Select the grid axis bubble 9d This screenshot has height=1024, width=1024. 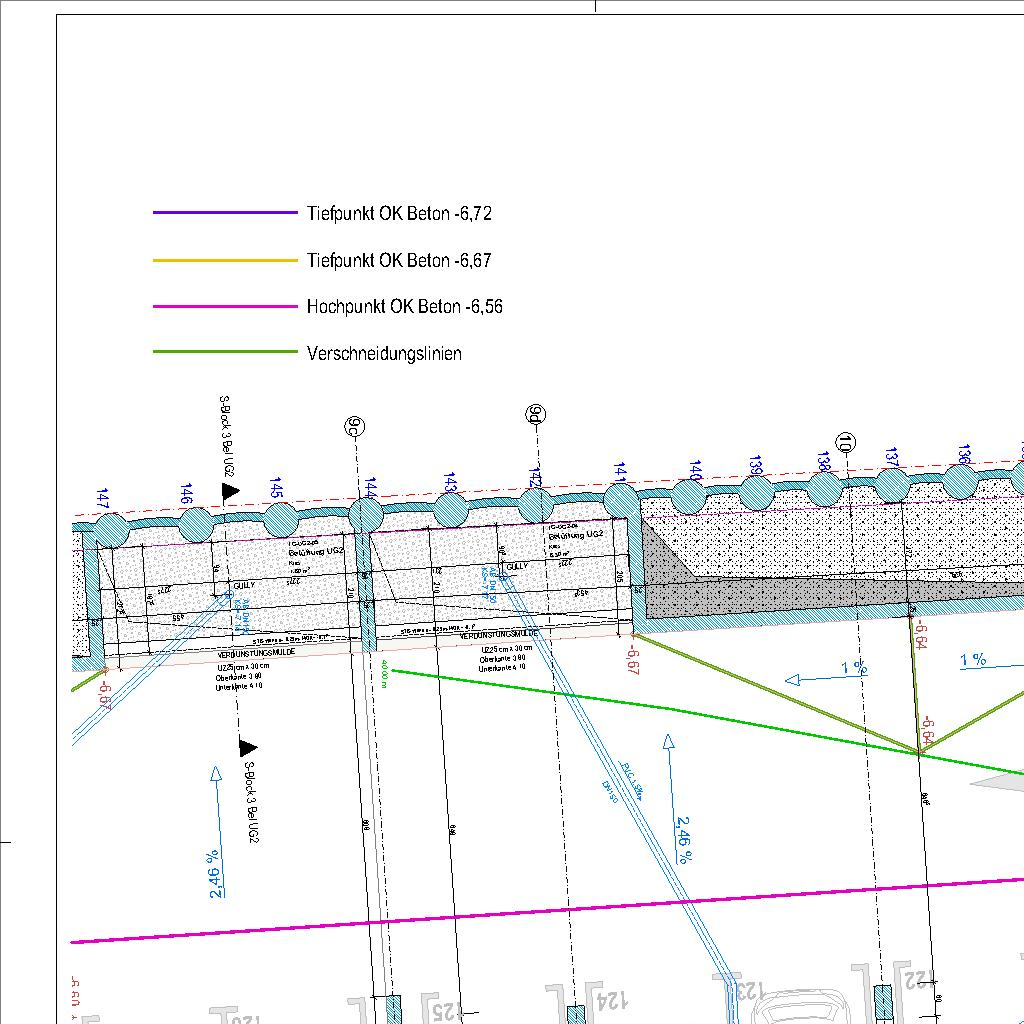pos(535,414)
